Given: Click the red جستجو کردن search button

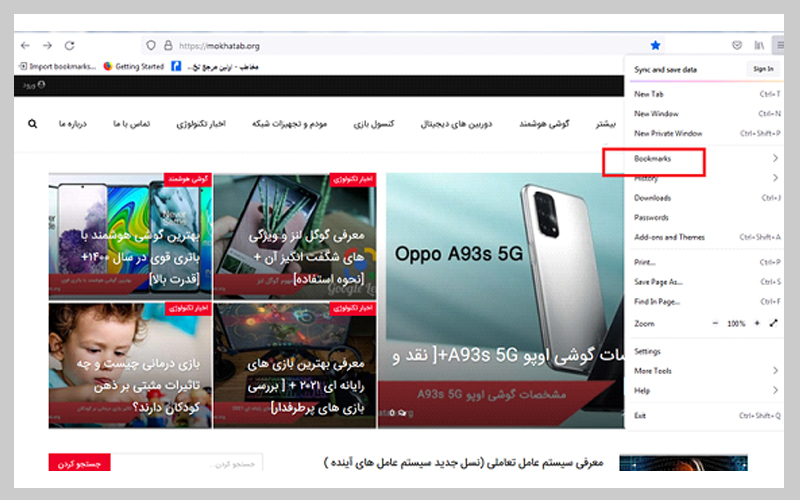Looking at the screenshot, I should click(x=80, y=463).
